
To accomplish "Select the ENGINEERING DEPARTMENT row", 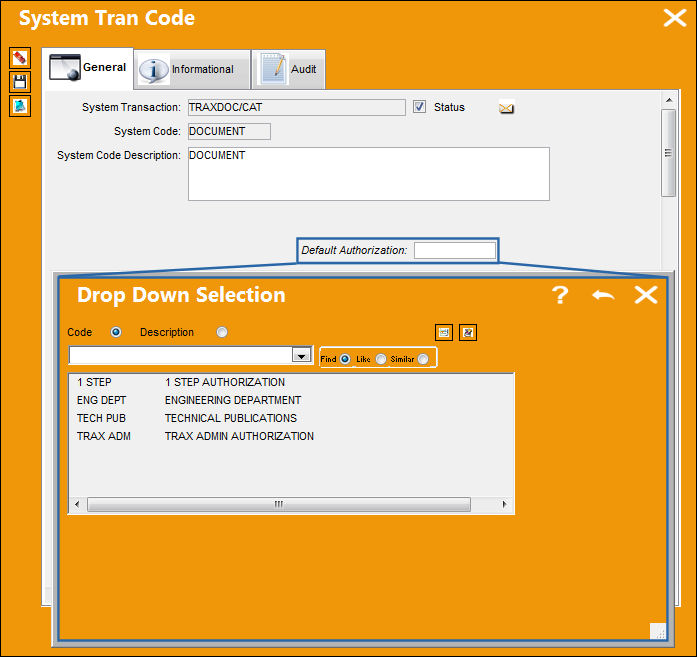I will pyautogui.click(x=291, y=400).
